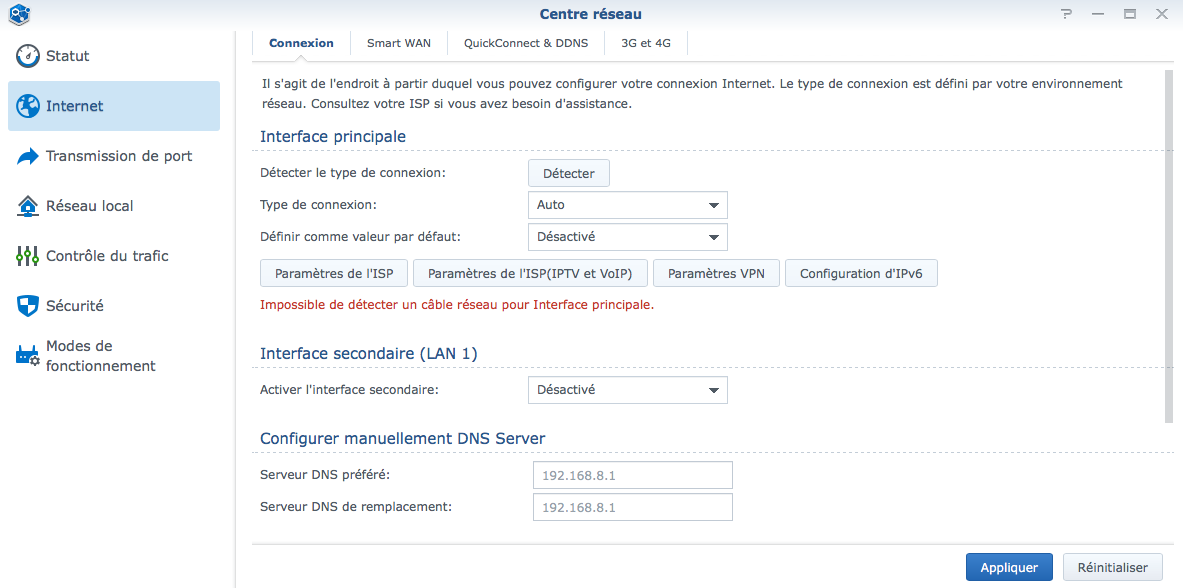Expand Activer l'interface secondaire dropdown
Screen dimensions: 1183x588
(628, 390)
